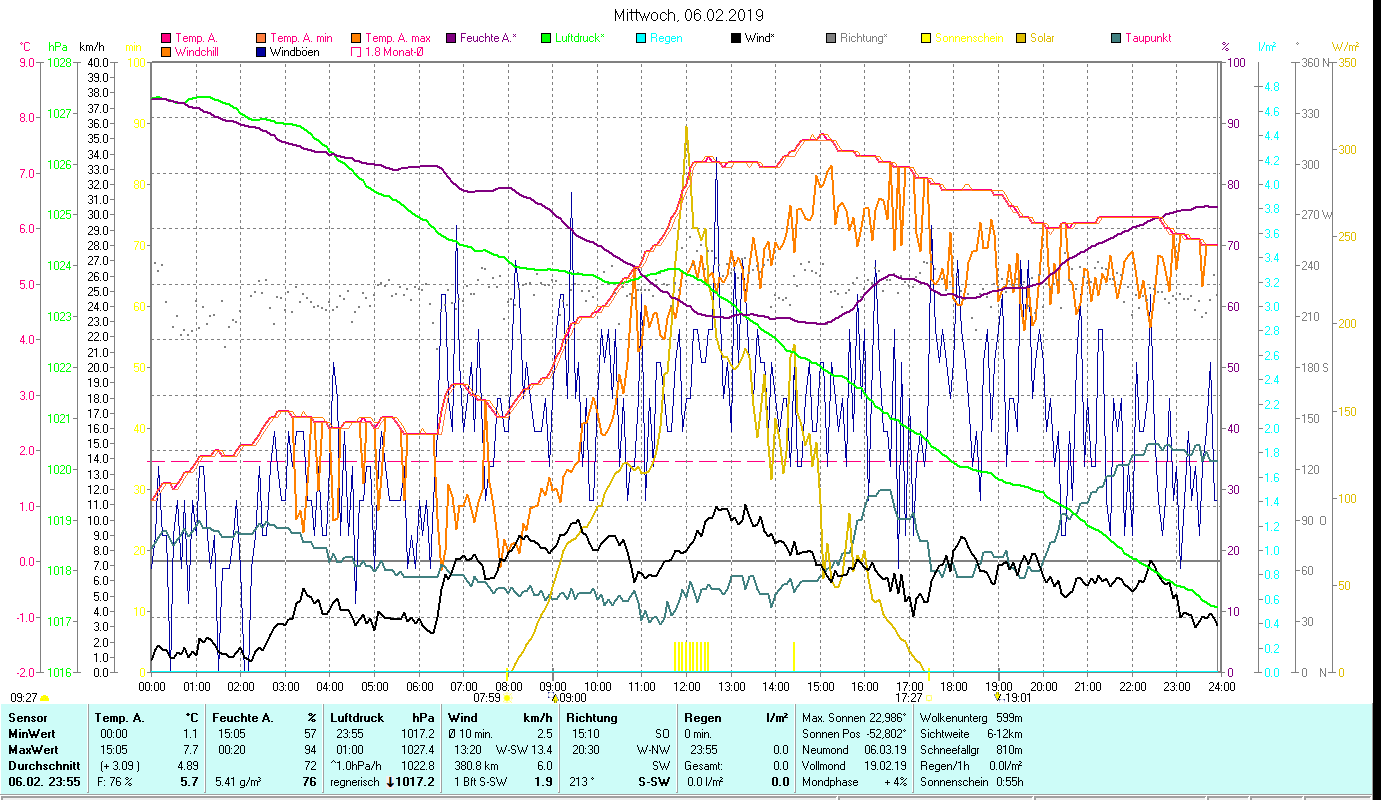
Task: Click the Vollmond 19.02.19 entry
Action: click(853, 765)
